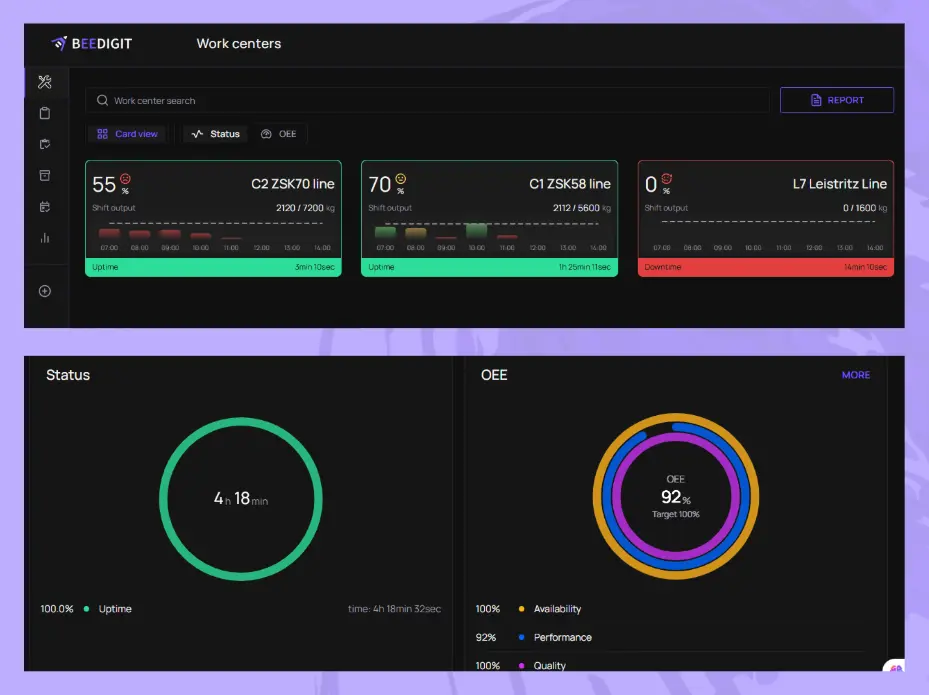The height and width of the screenshot is (695, 929).
Task: Click the Availability legend label
Action: [557, 608]
